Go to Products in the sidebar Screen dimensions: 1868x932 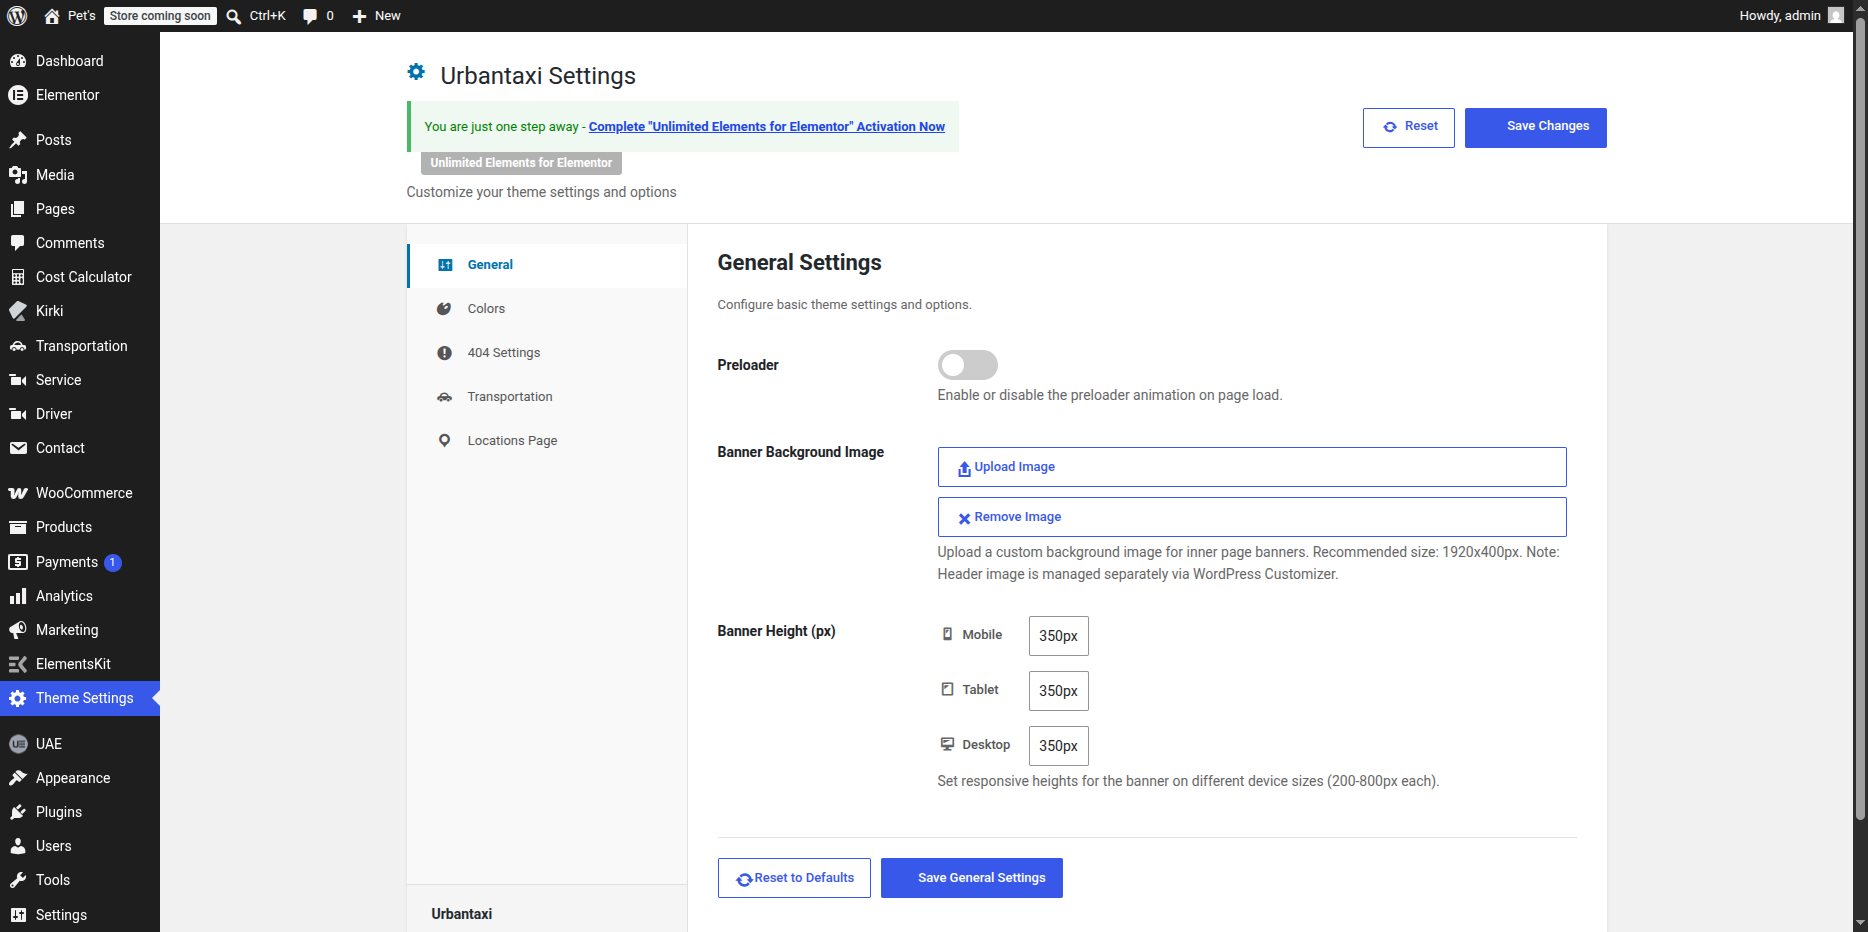click(x=80, y=527)
